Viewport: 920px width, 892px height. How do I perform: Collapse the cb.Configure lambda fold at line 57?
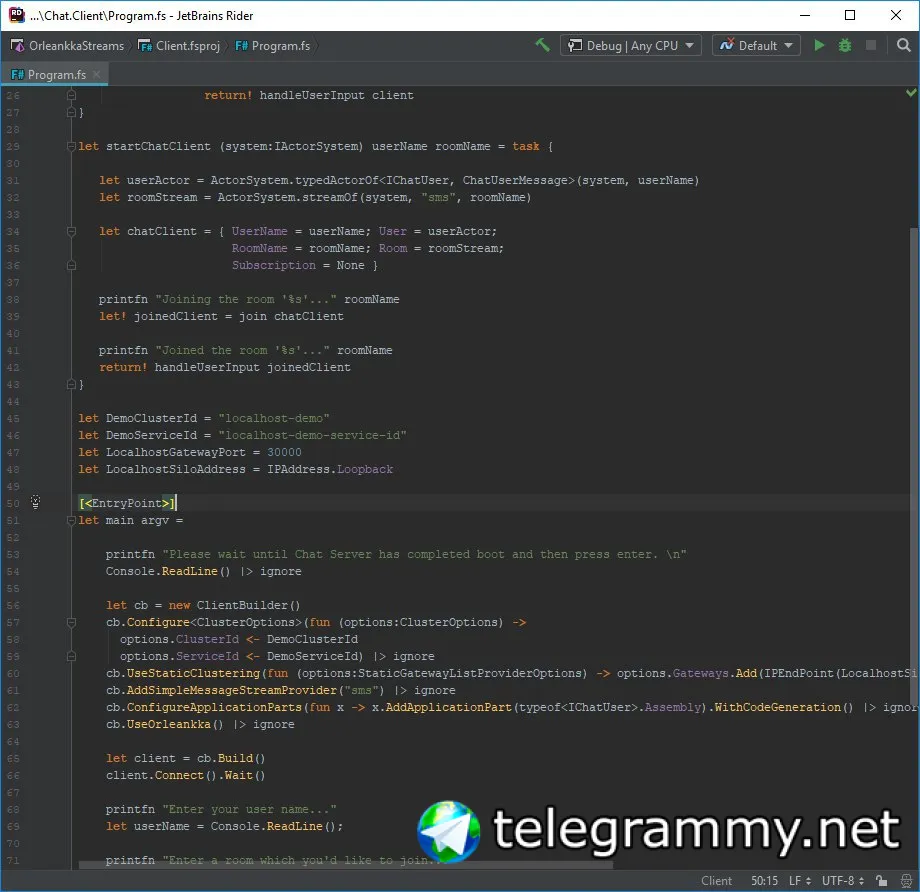(71, 622)
